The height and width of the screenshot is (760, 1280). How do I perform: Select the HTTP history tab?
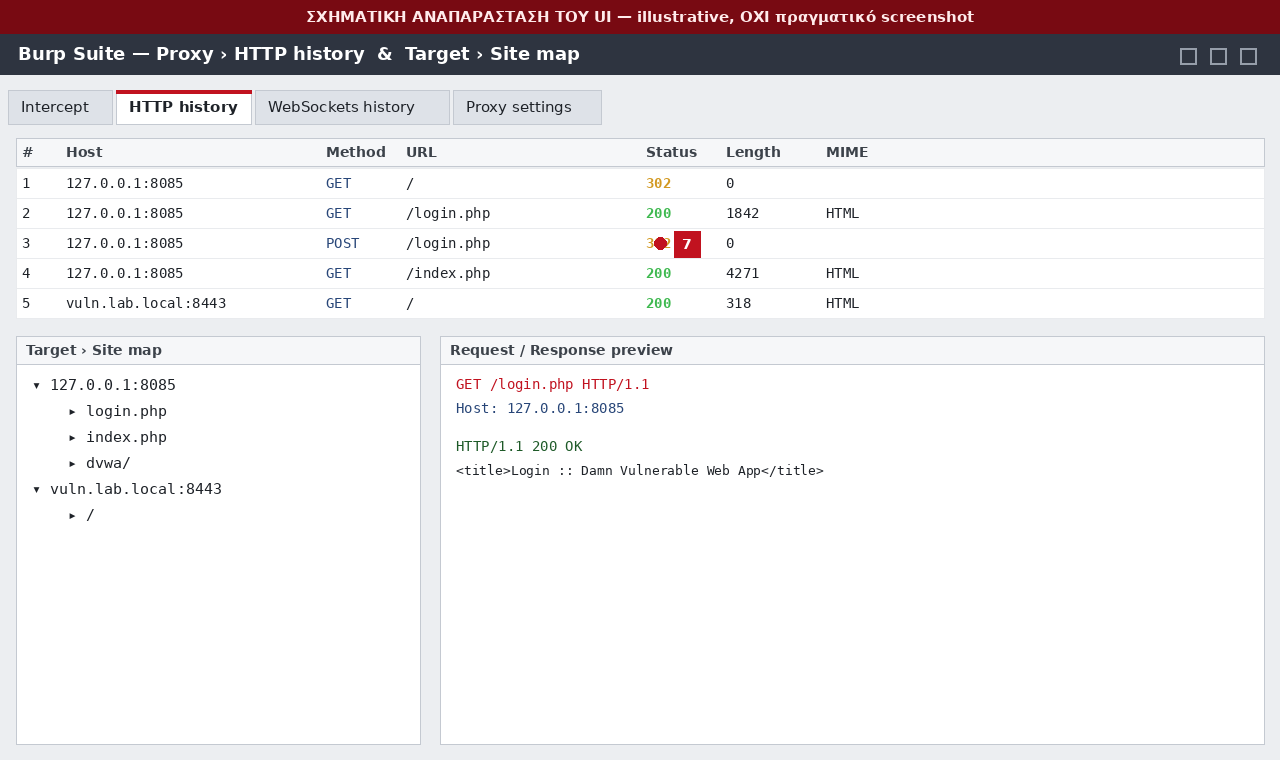[184, 107]
